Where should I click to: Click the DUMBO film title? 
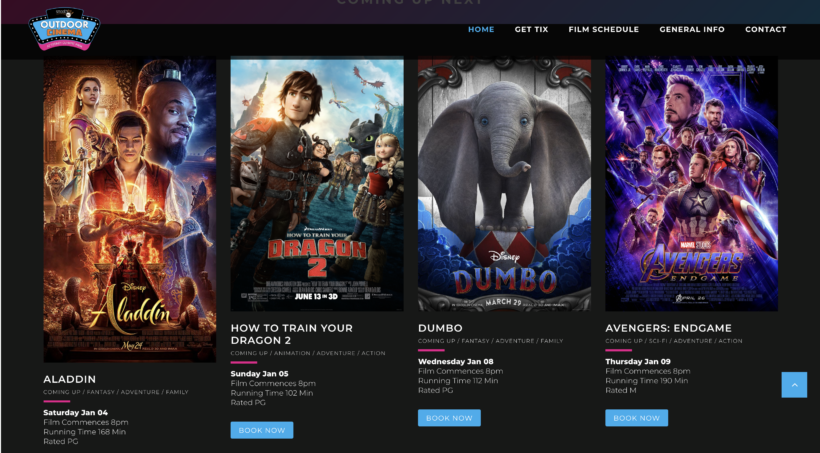440,328
